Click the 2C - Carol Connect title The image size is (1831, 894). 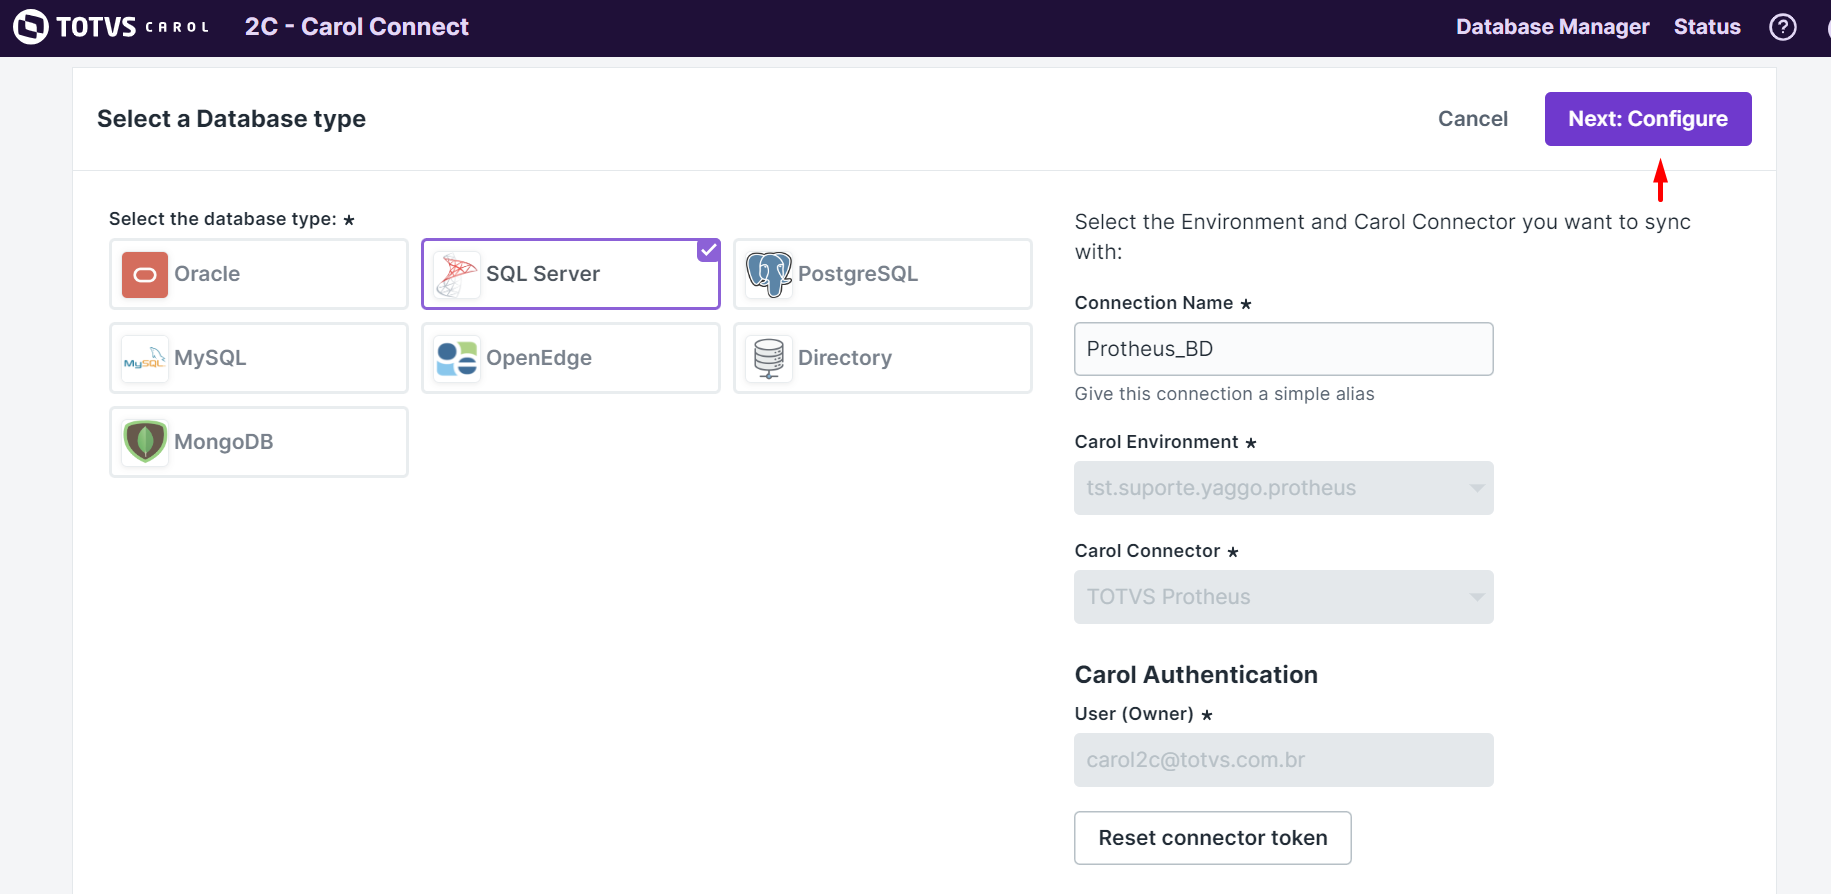357,27
